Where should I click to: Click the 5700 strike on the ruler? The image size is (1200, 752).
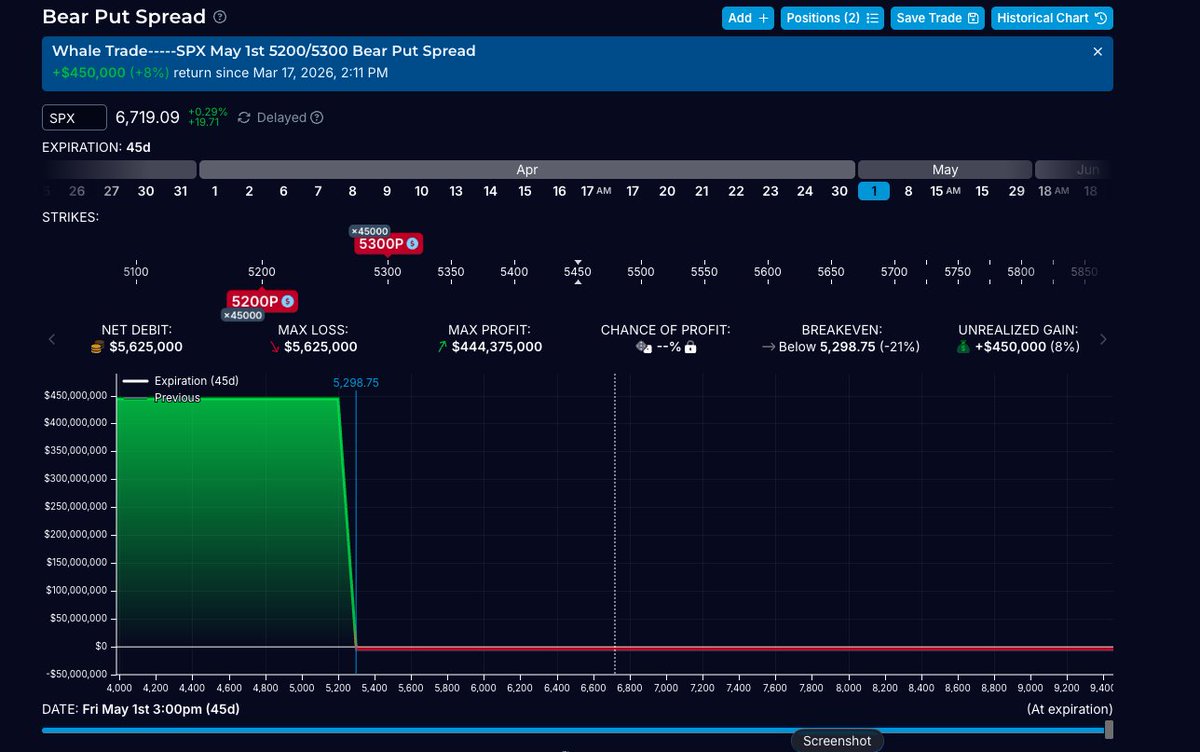pyautogui.click(x=894, y=272)
